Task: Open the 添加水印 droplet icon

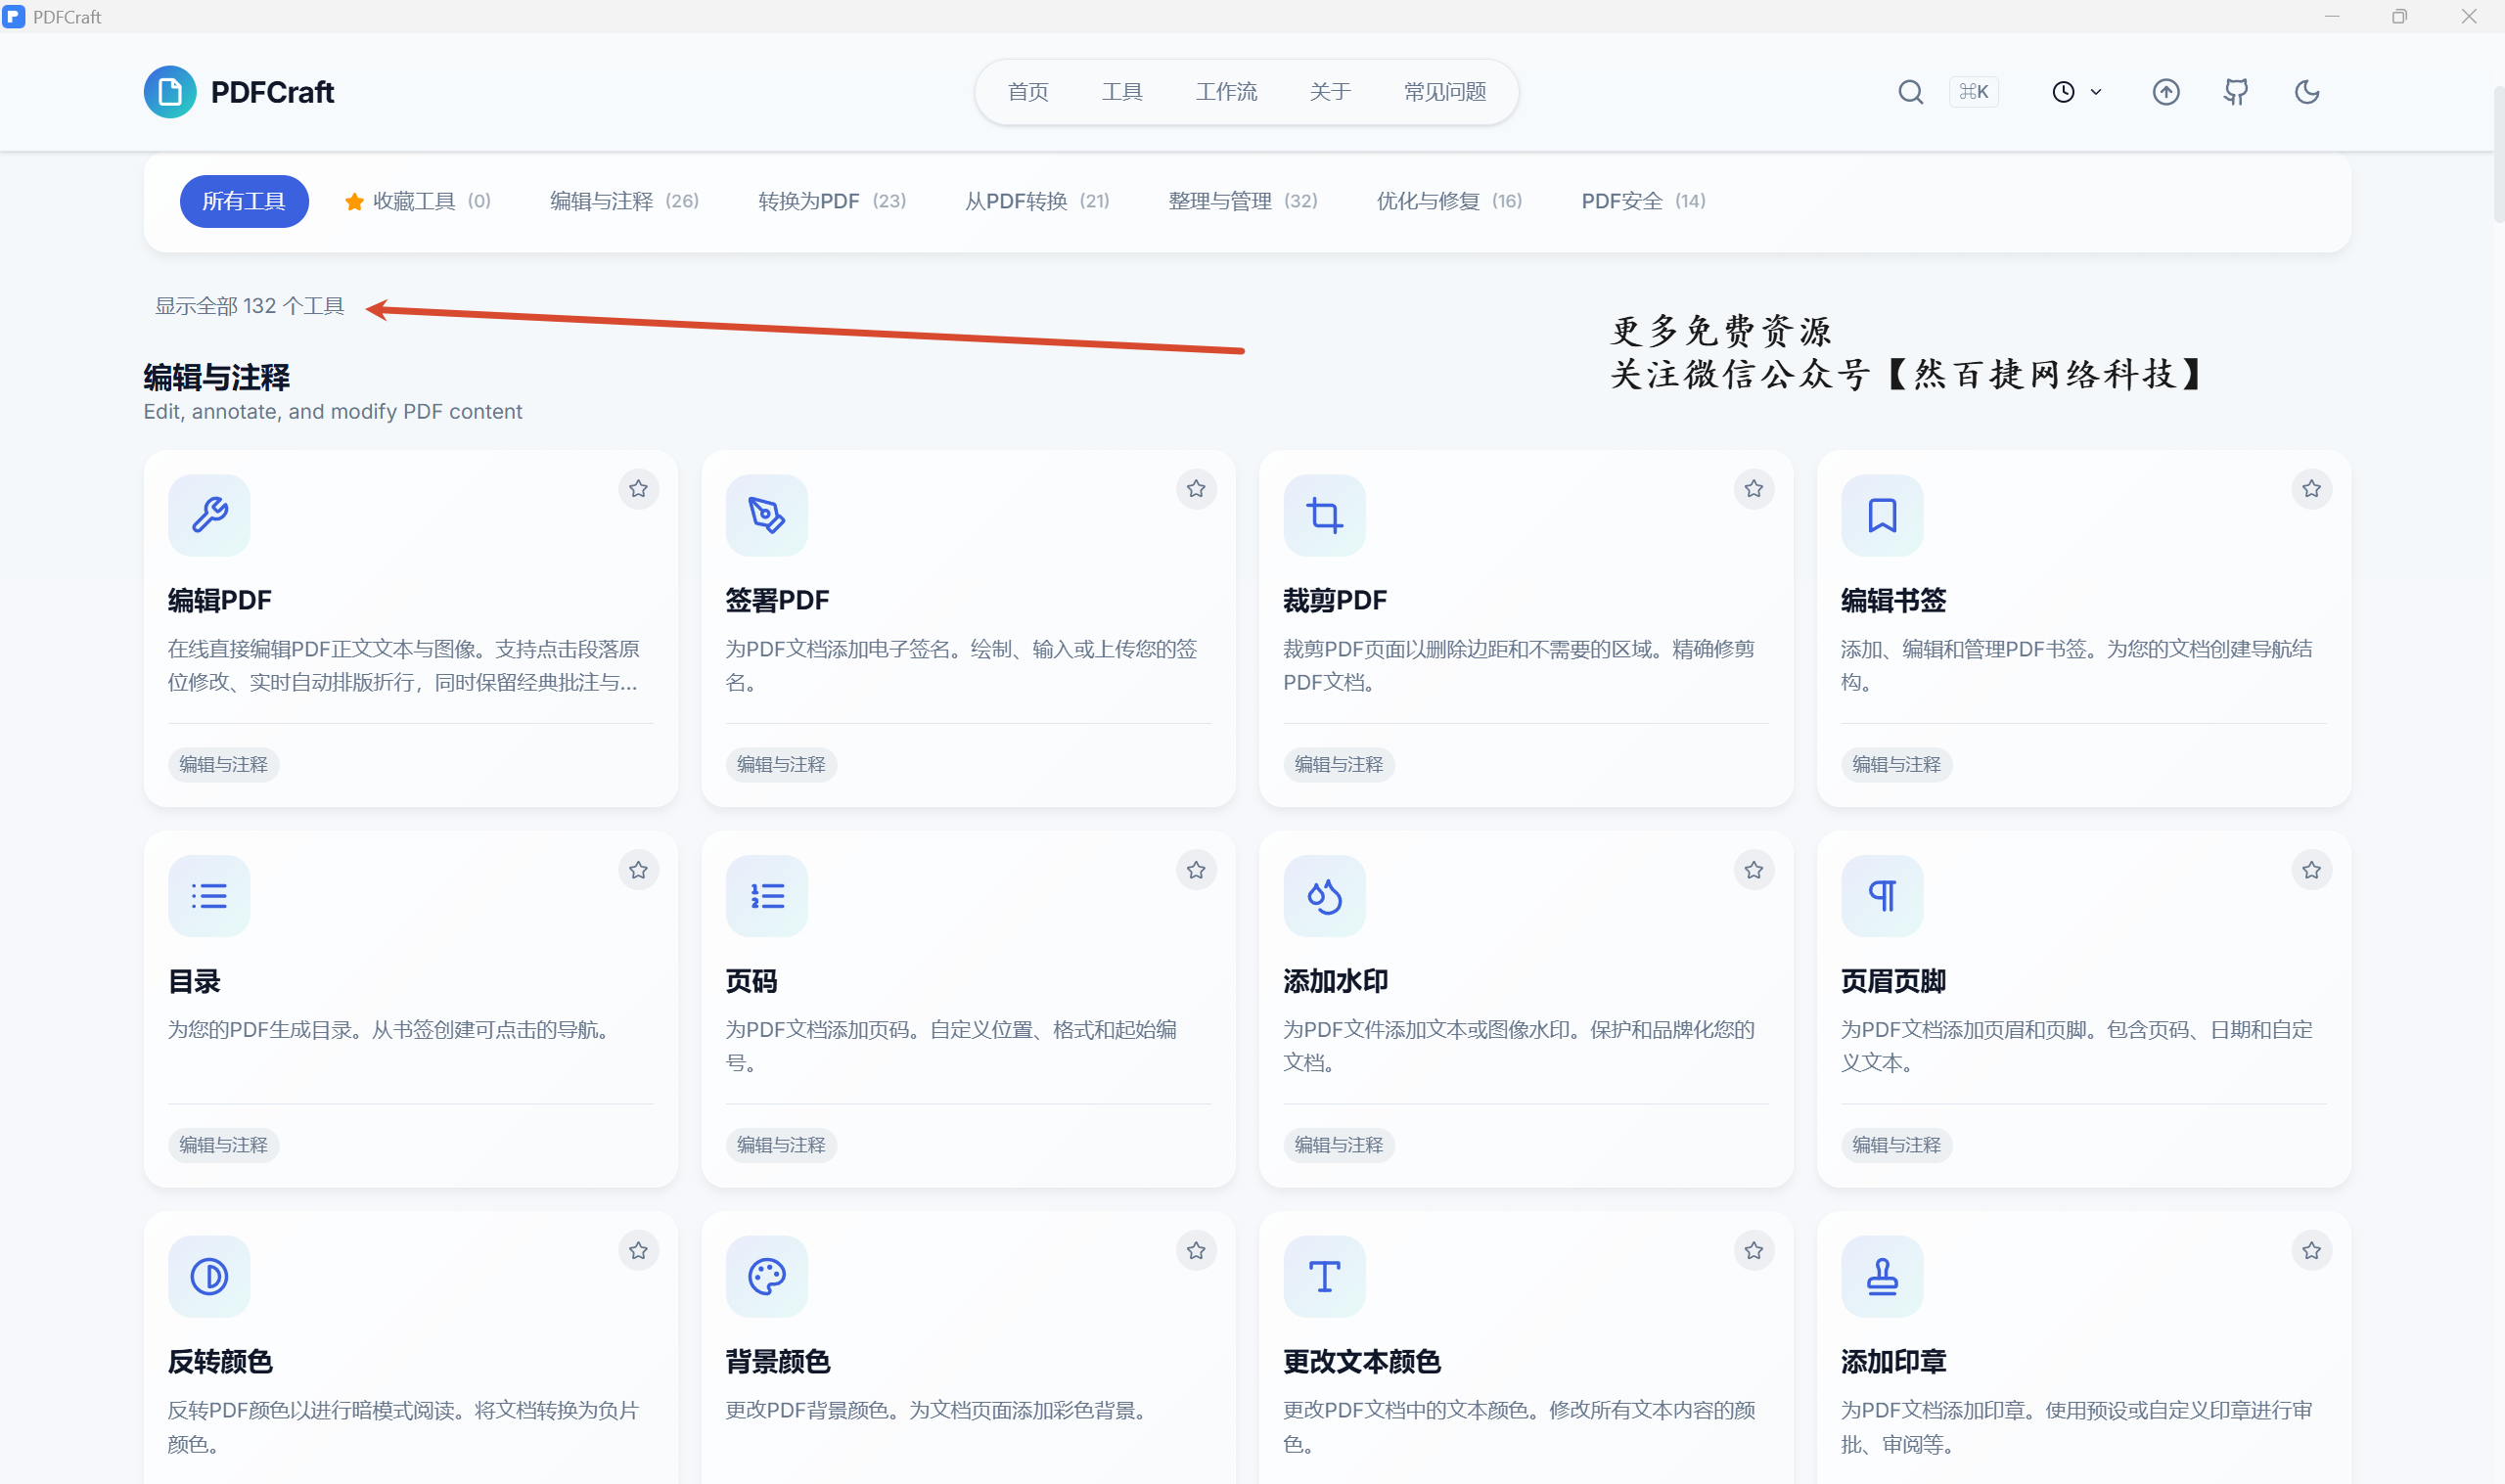Action: point(1324,896)
